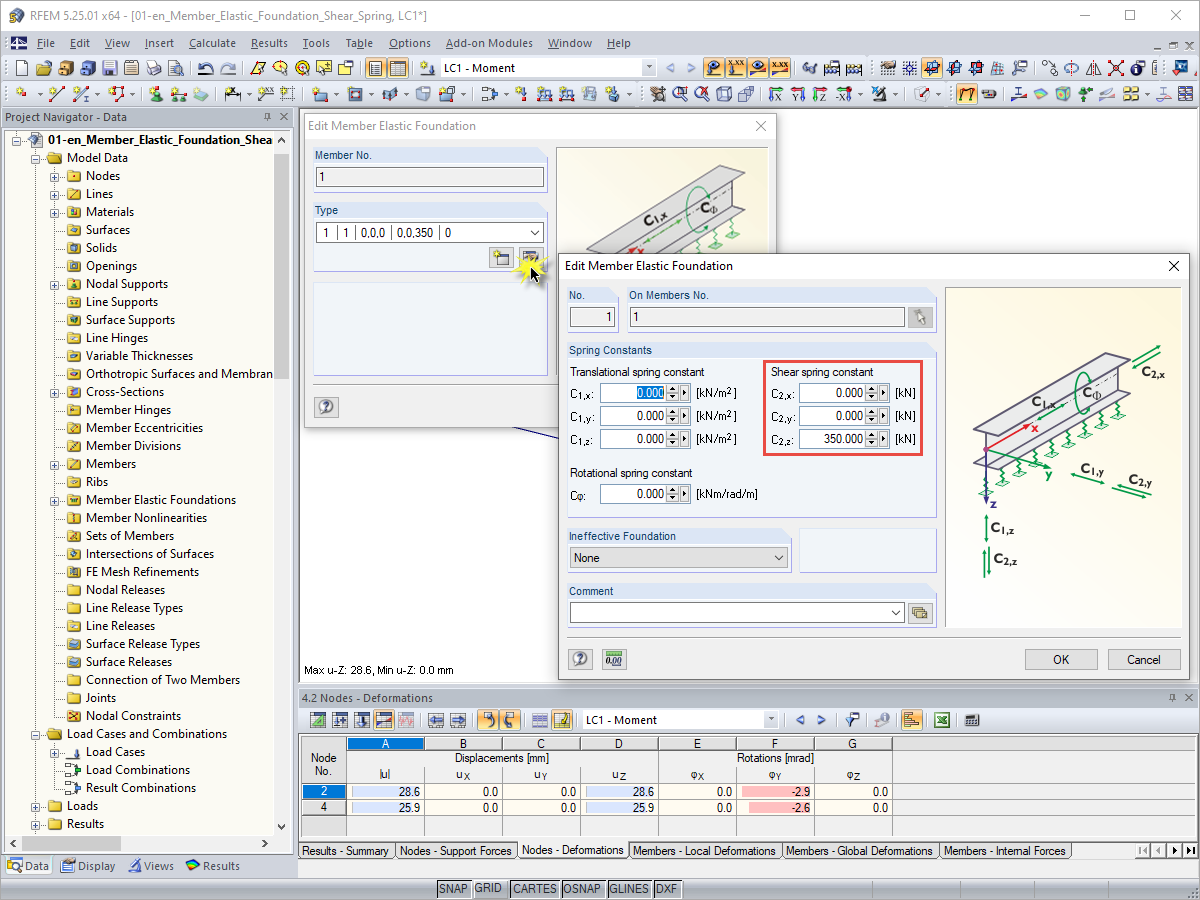Viewport: 1200px width, 900px height.
Task: Open the LC1 - Moment dropdown in results table
Action: [770, 720]
